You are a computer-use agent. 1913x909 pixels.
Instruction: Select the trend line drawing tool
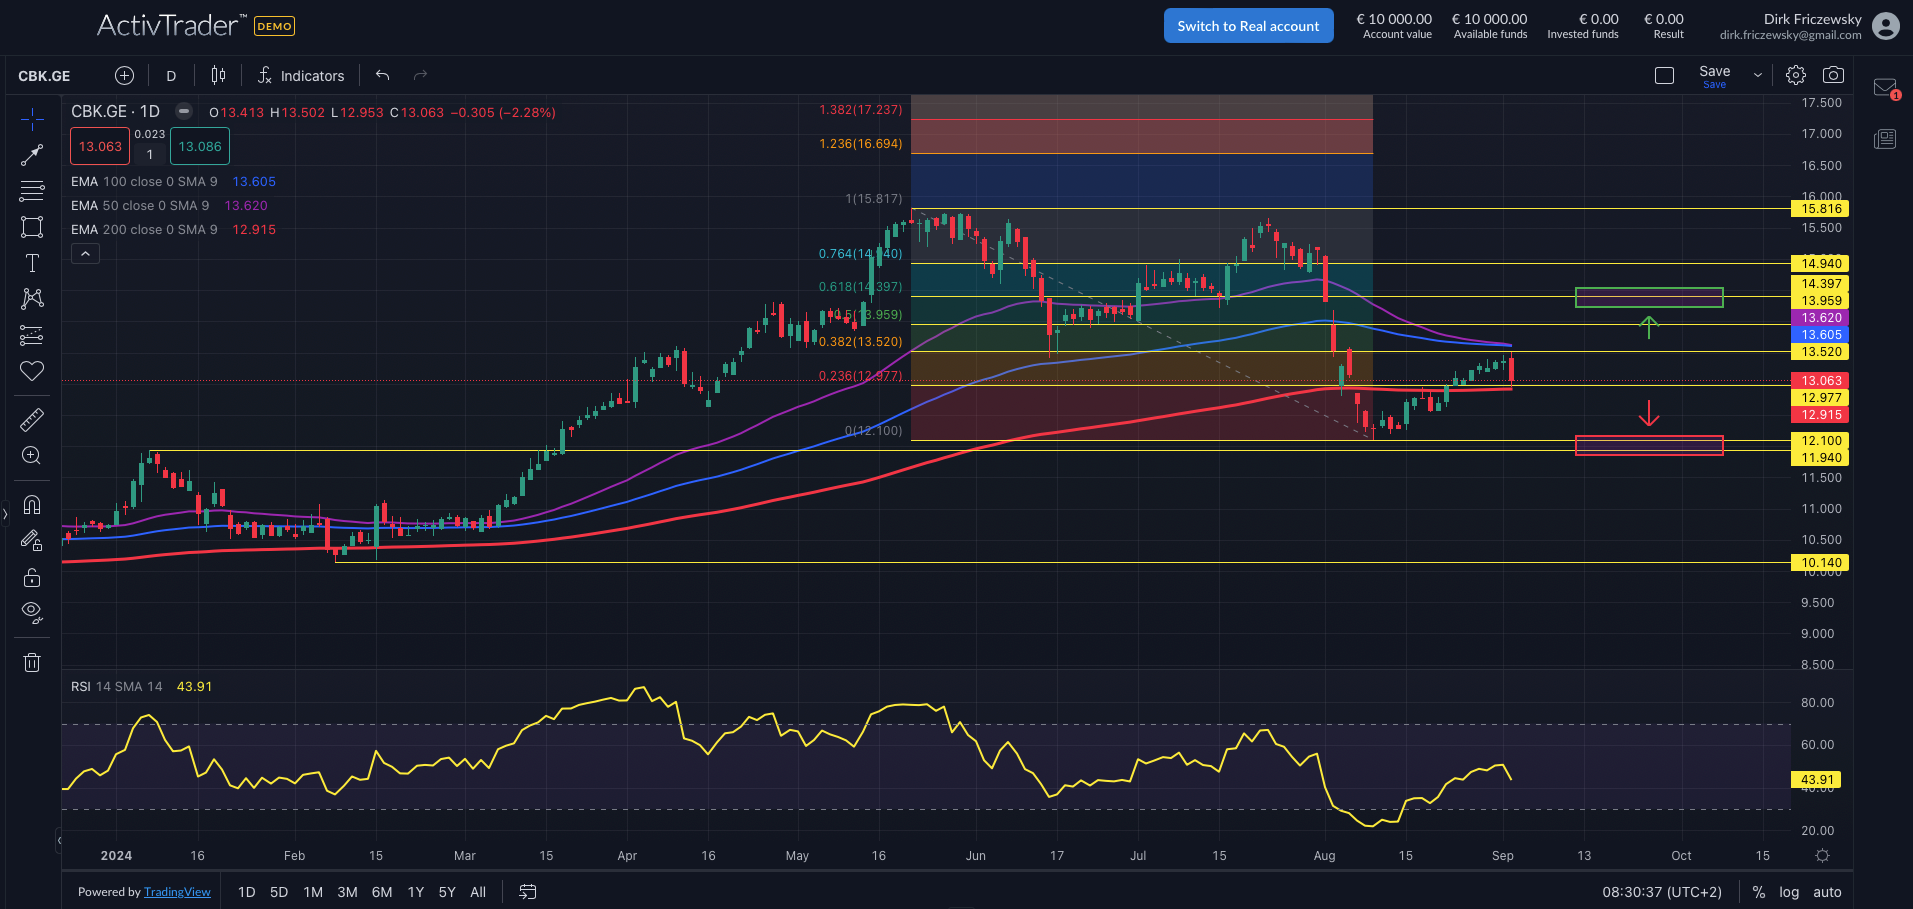pyautogui.click(x=32, y=155)
